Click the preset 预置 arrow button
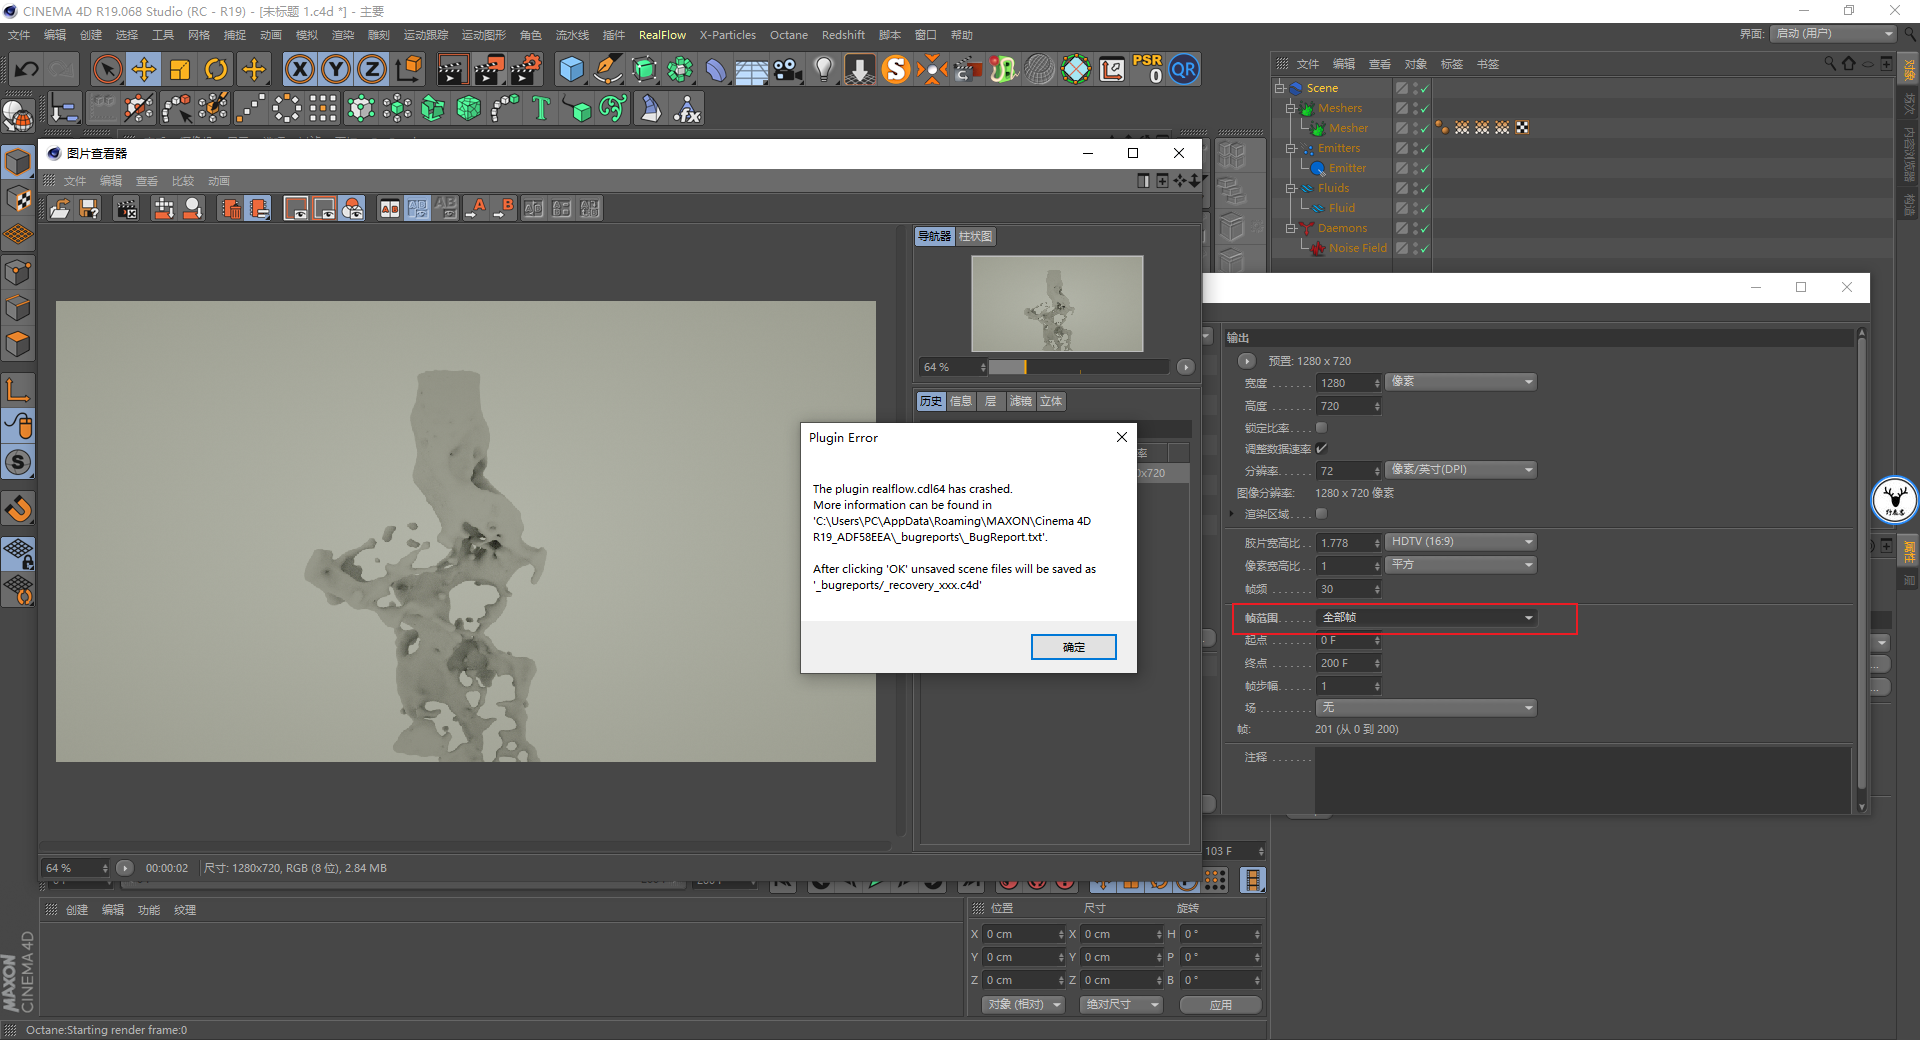Screen dimensions: 1920x1040 (x=1247, y=361)
